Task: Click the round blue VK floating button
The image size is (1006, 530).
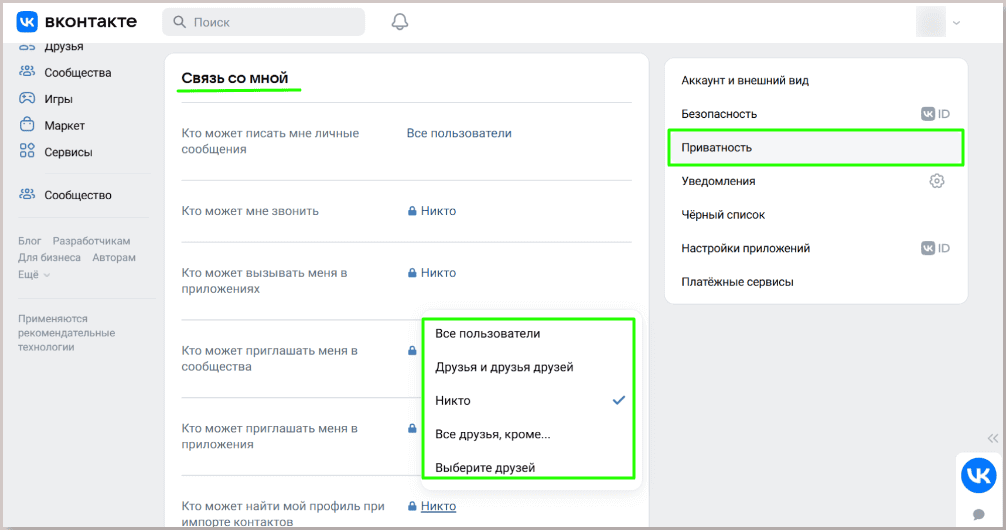Action: (978, 475)
